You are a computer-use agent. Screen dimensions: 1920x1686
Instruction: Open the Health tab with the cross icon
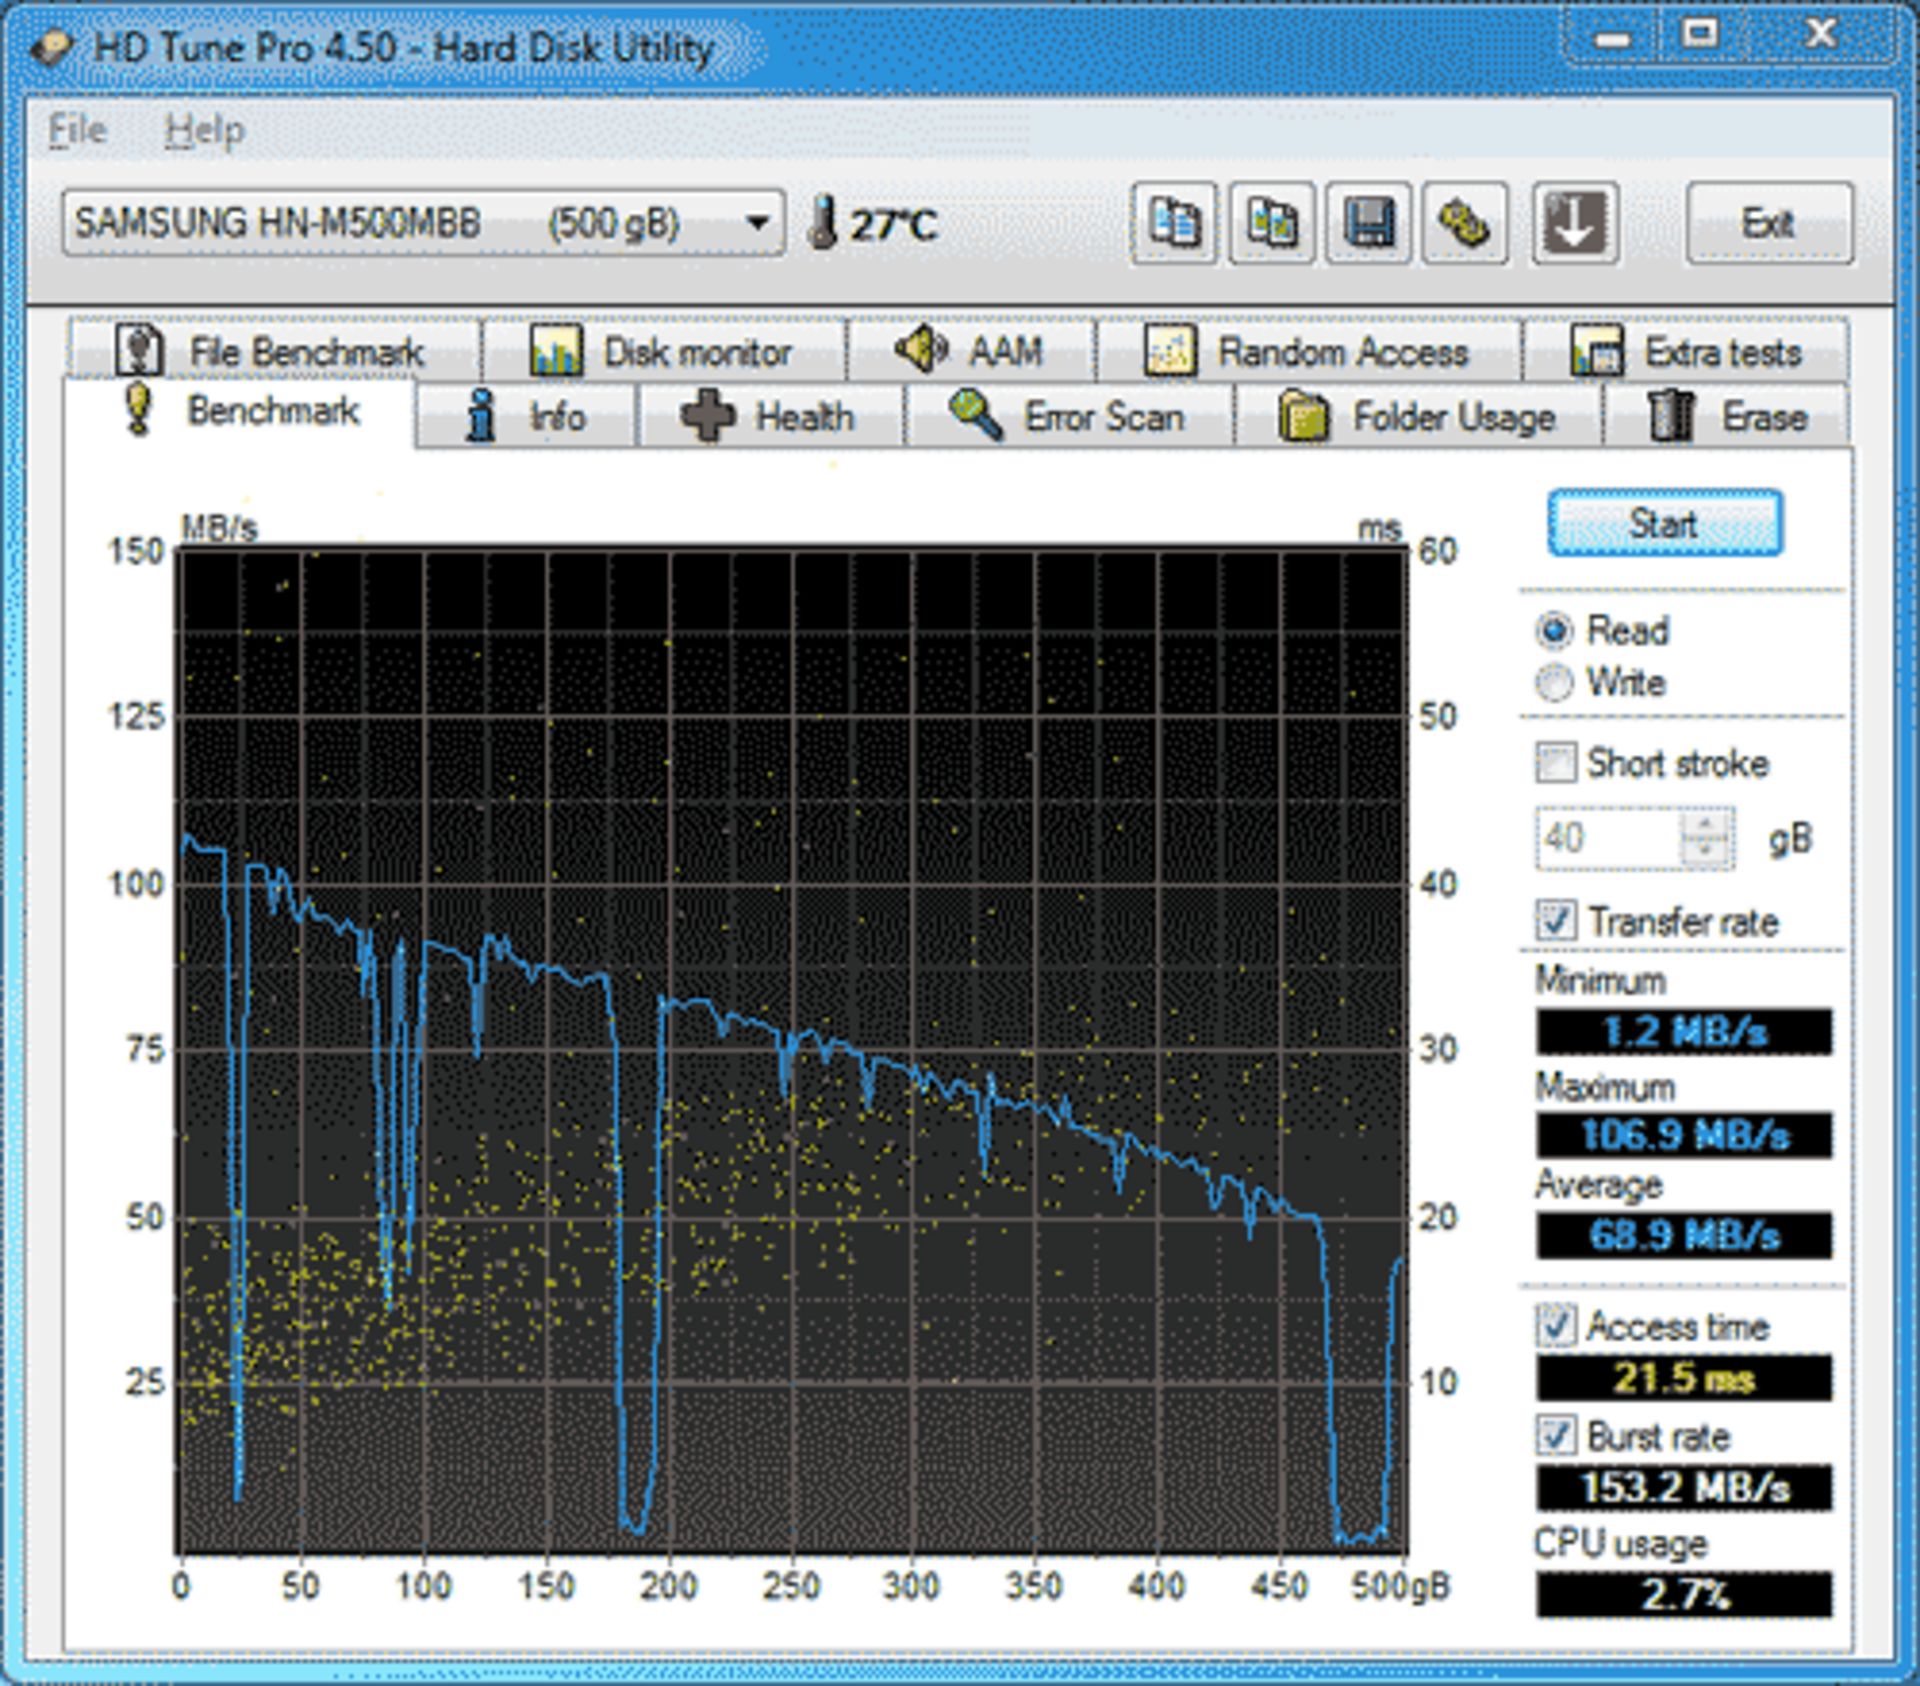[770, 416]
